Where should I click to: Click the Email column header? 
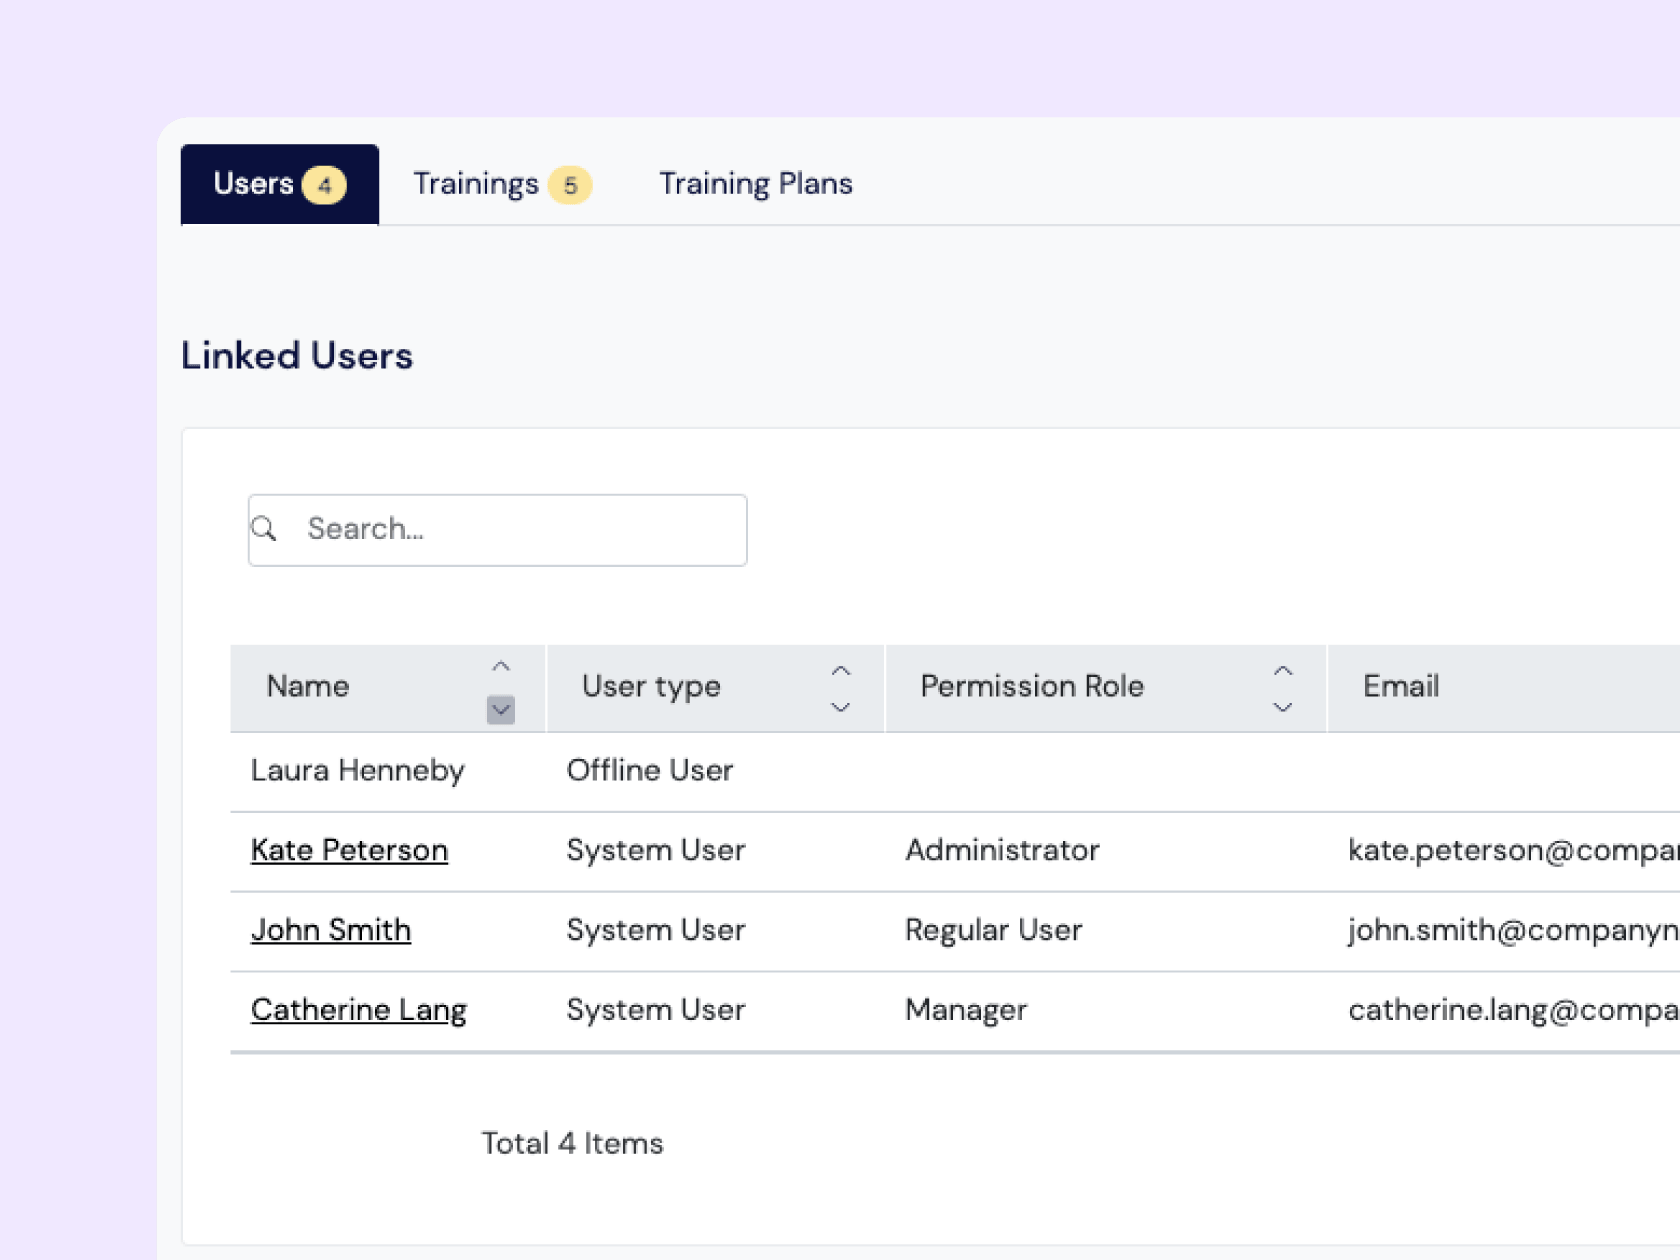1401,687
